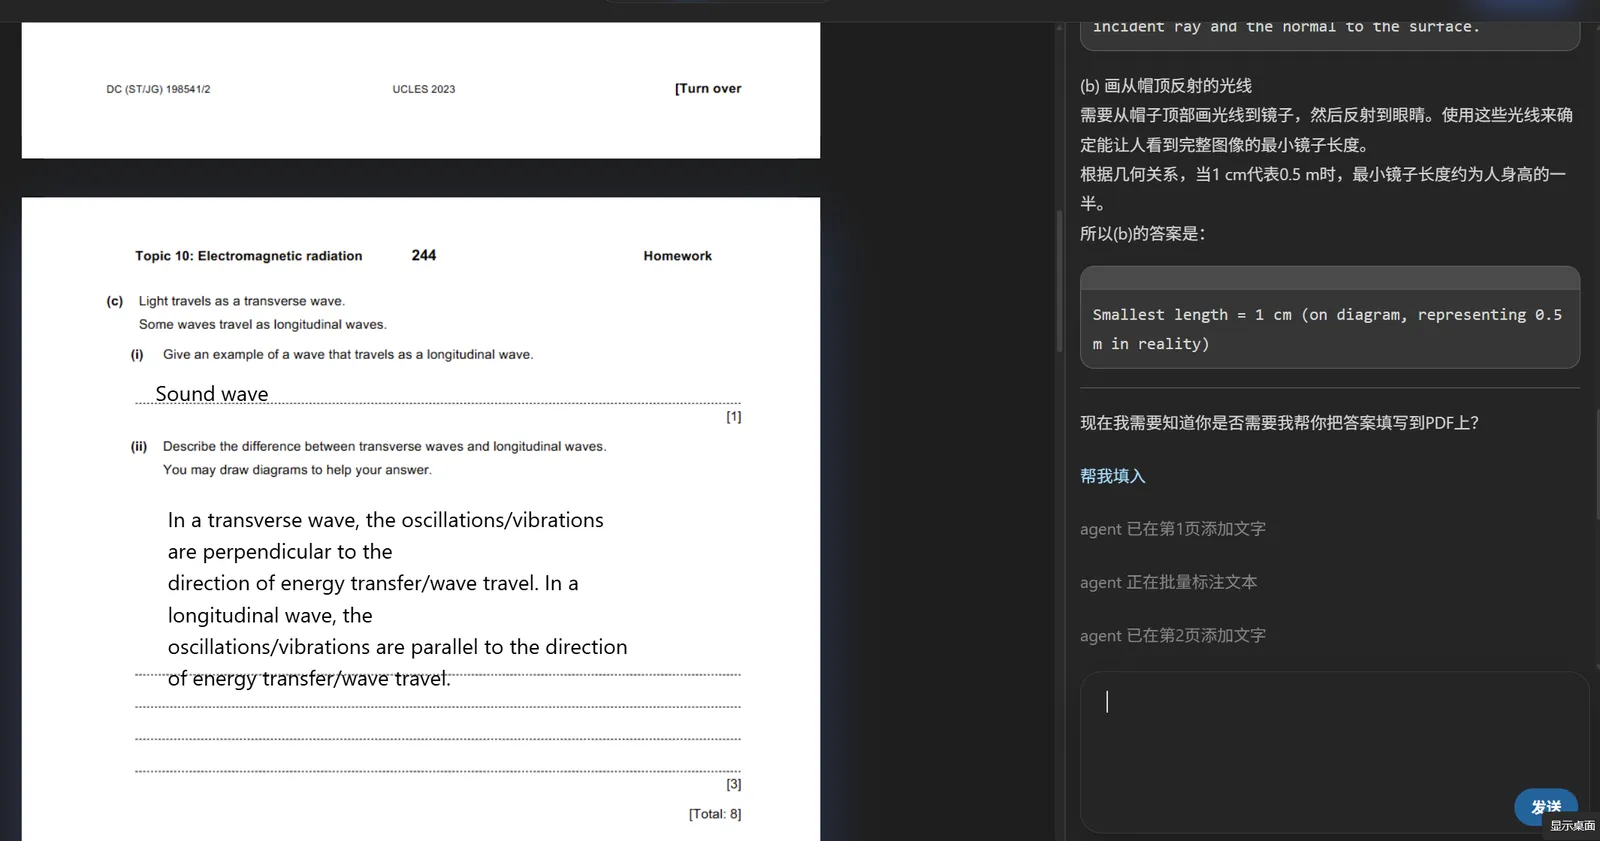Click page number 244 in PDF header
1600x841 pixels.
(424, 255)
